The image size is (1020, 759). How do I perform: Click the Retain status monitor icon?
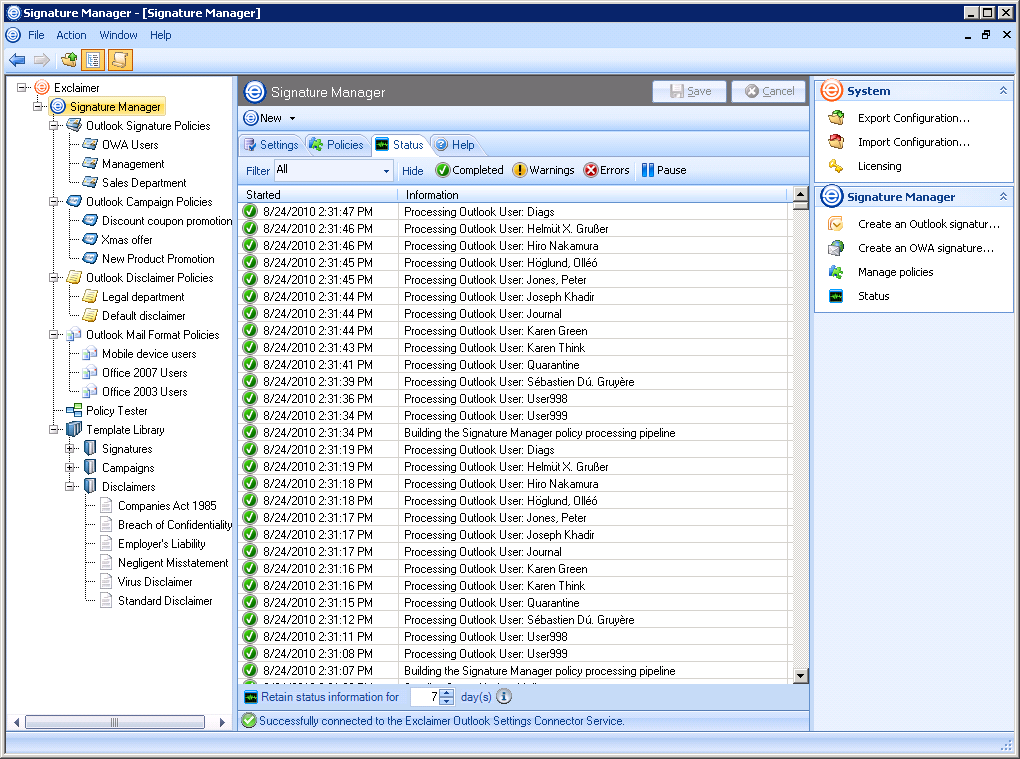pos(250,697)
